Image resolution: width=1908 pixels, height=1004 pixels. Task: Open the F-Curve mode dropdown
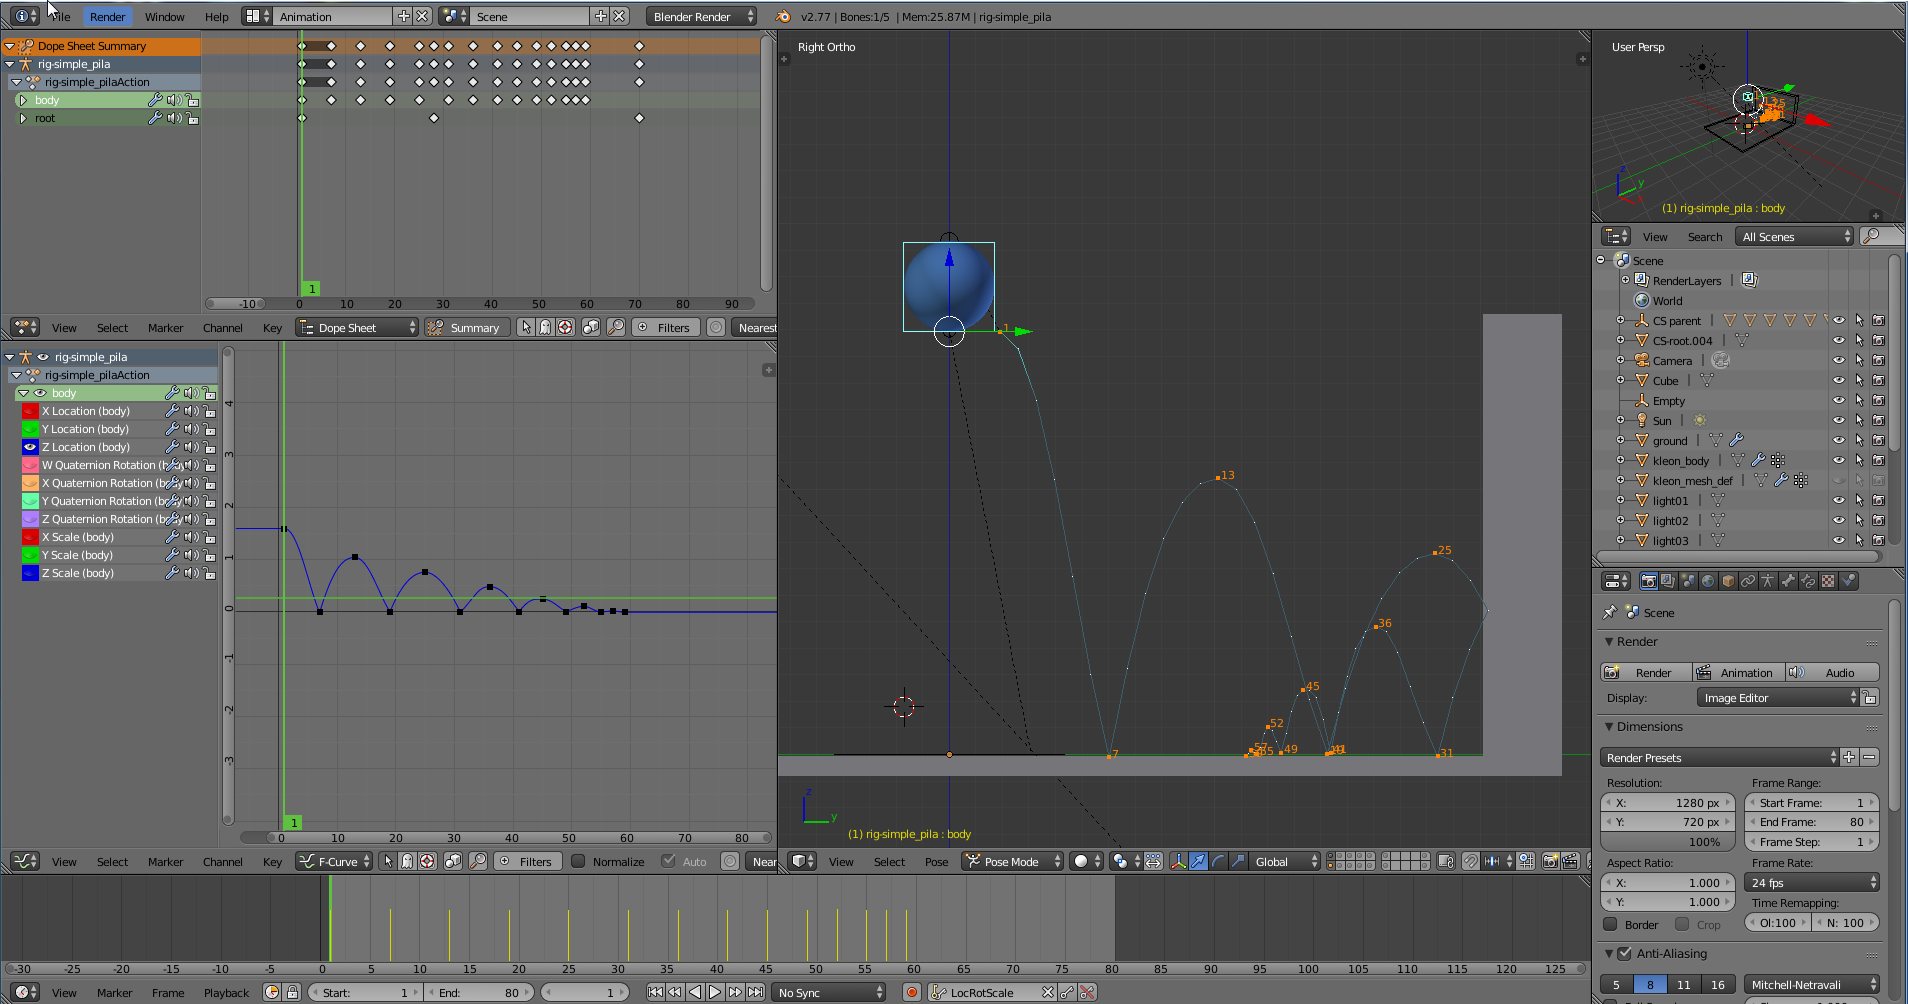click(334, 861)
